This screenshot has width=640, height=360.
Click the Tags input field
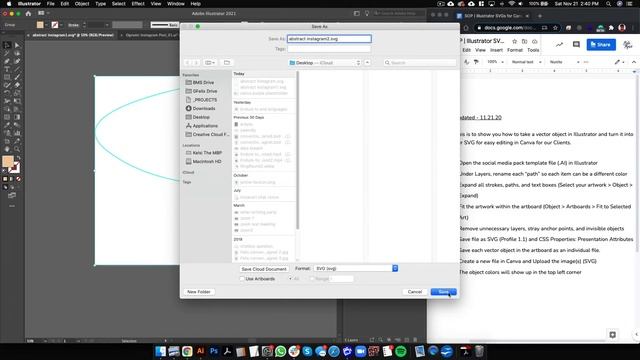click(329, 49)
